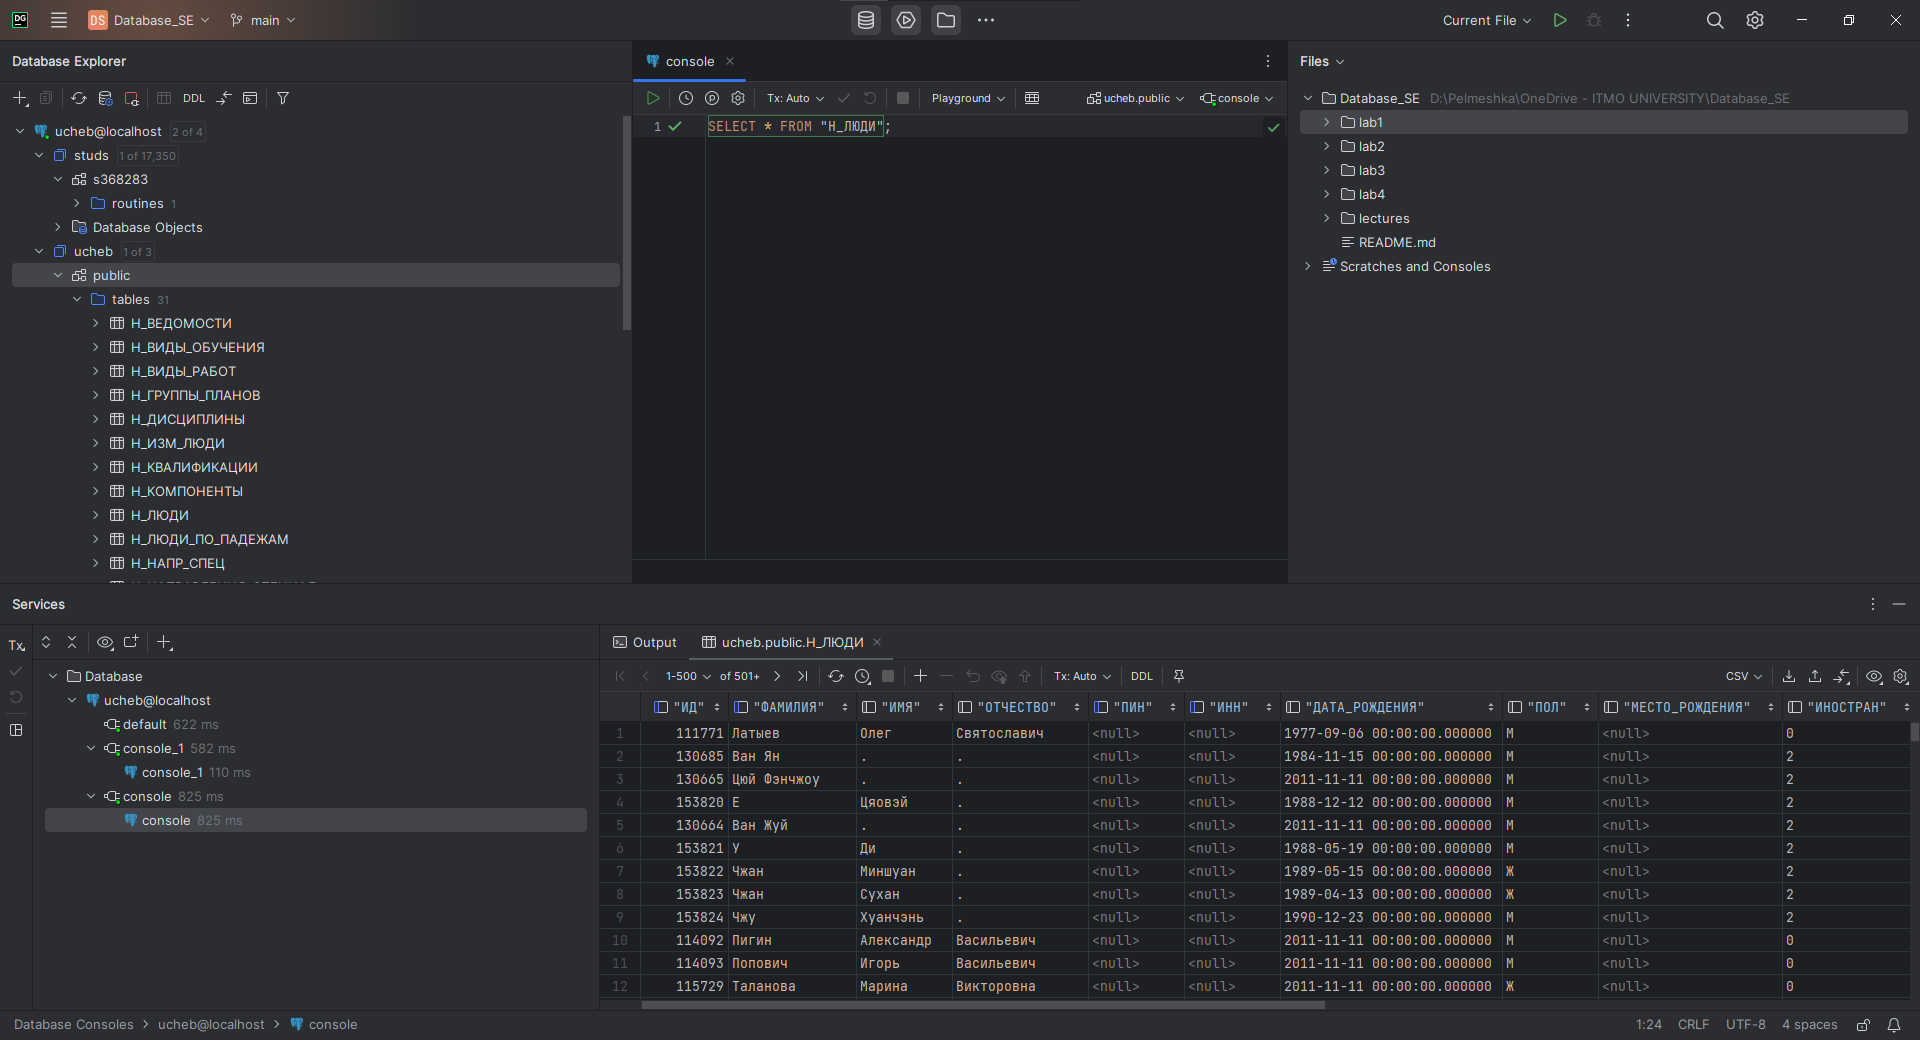
Task: Open the Files panel view dropdown
Action: point(1322,61)
